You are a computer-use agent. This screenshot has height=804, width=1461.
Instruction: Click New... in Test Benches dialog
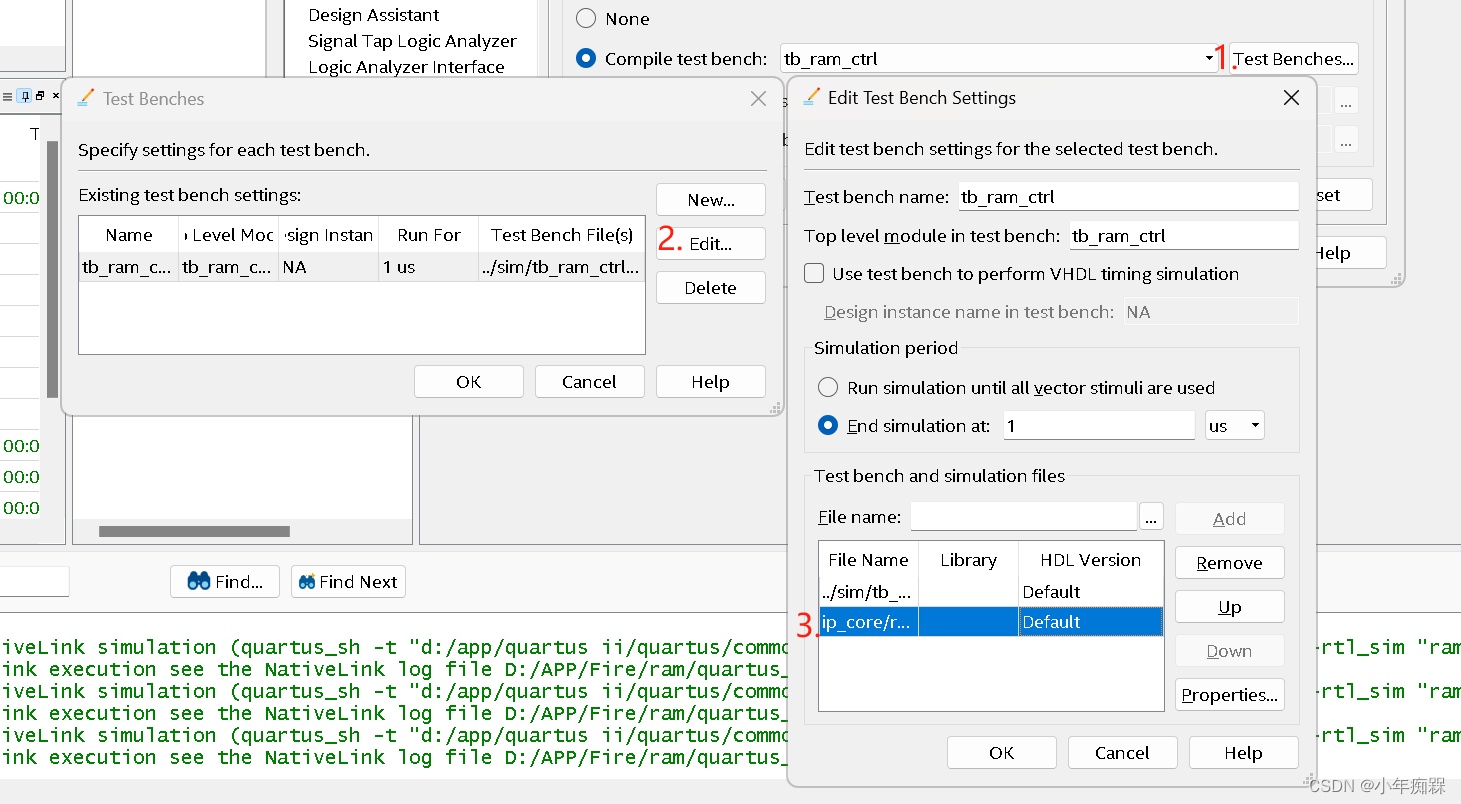coord(711,200)
